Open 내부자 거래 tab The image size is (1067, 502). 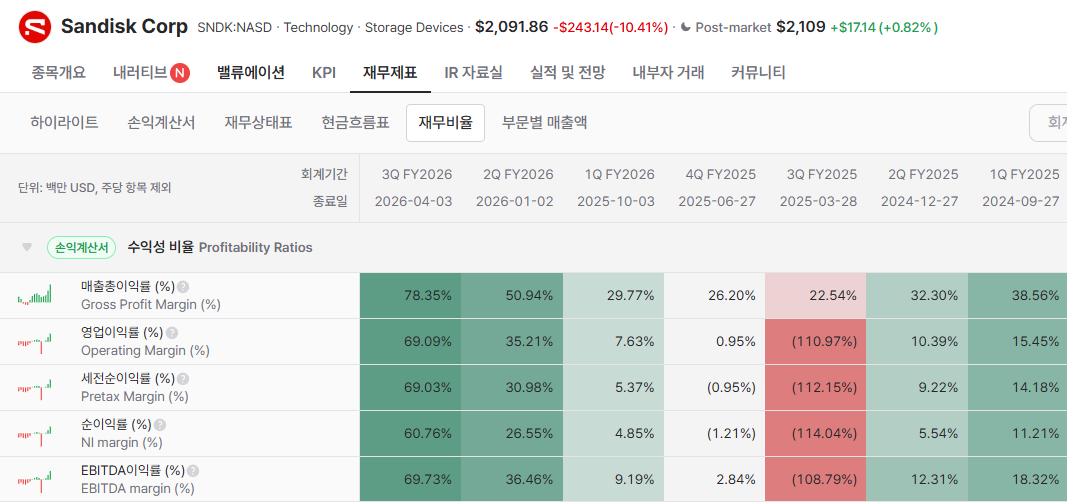(668, 72)
